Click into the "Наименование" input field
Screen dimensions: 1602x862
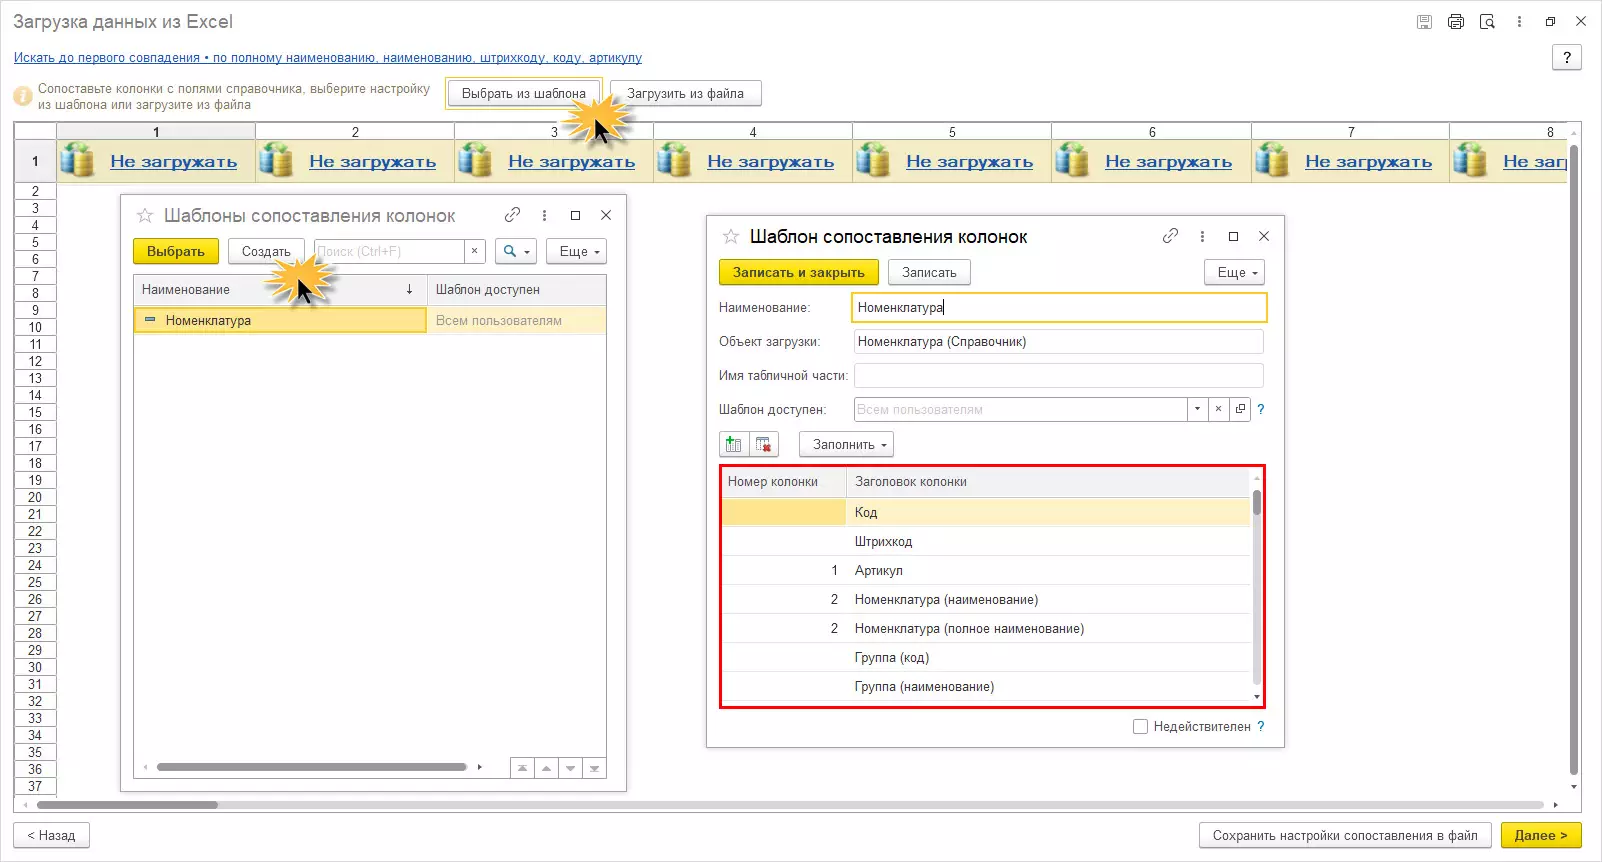tap(1059, 307)
